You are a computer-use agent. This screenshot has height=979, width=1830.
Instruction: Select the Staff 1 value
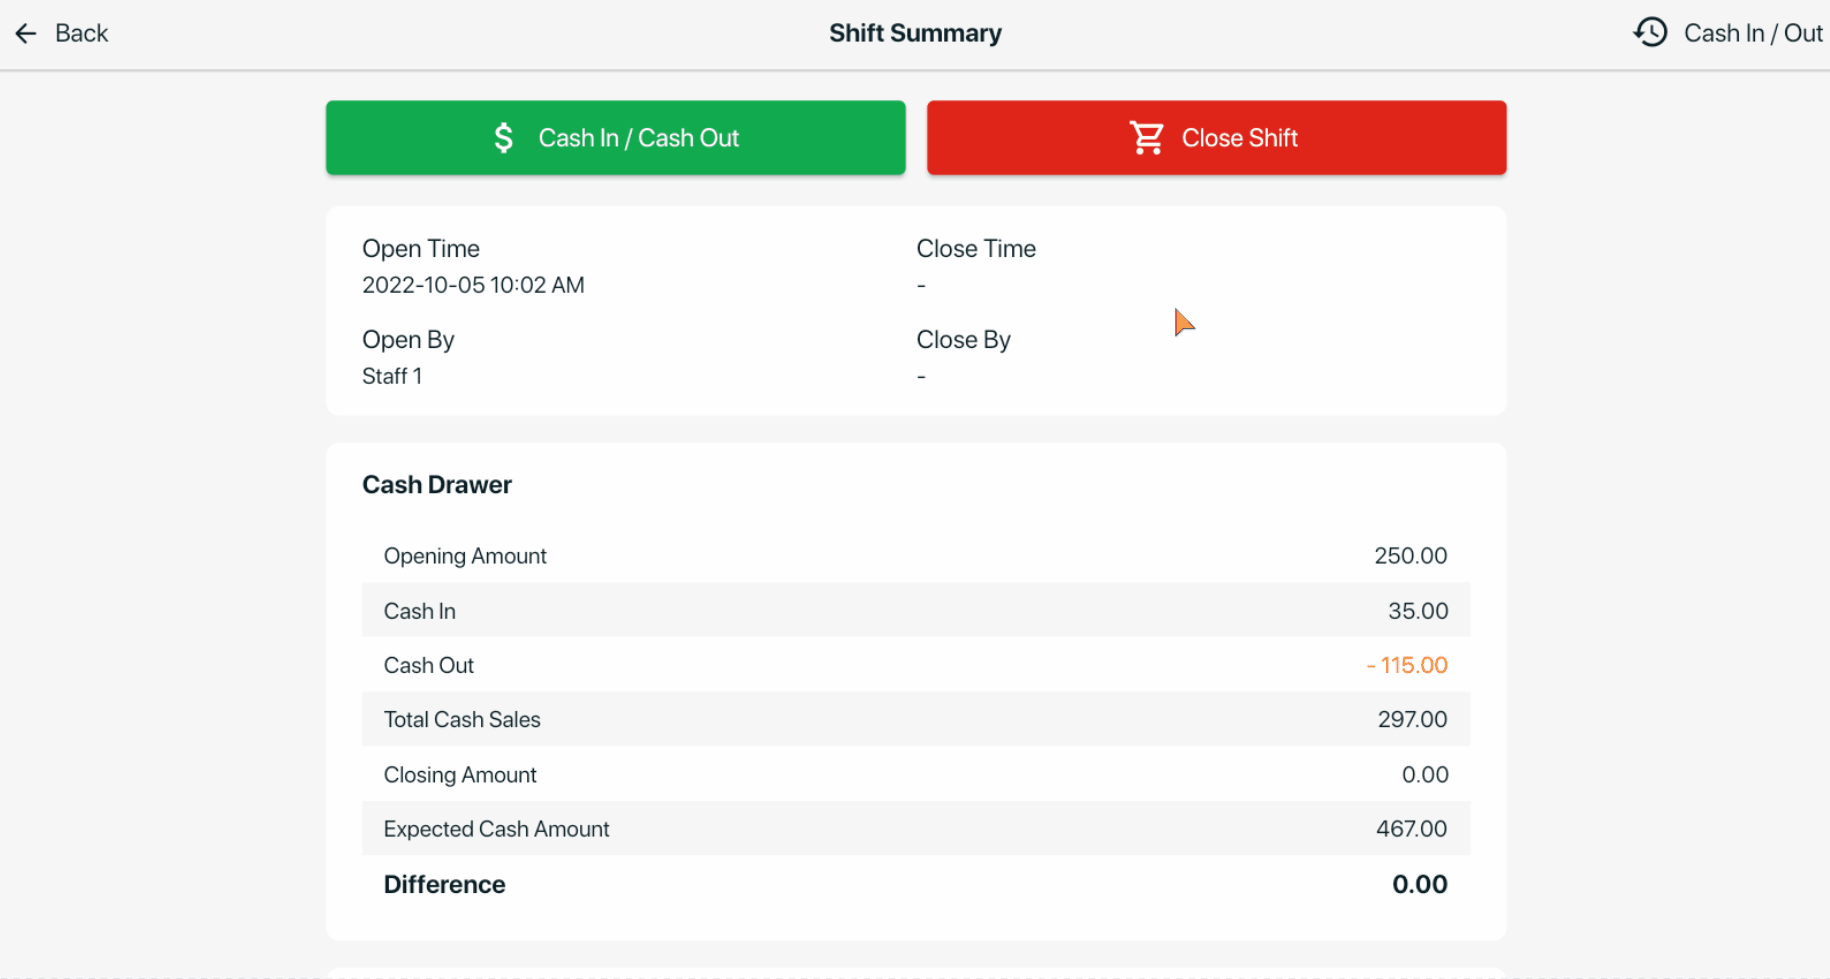coord(392,377)
